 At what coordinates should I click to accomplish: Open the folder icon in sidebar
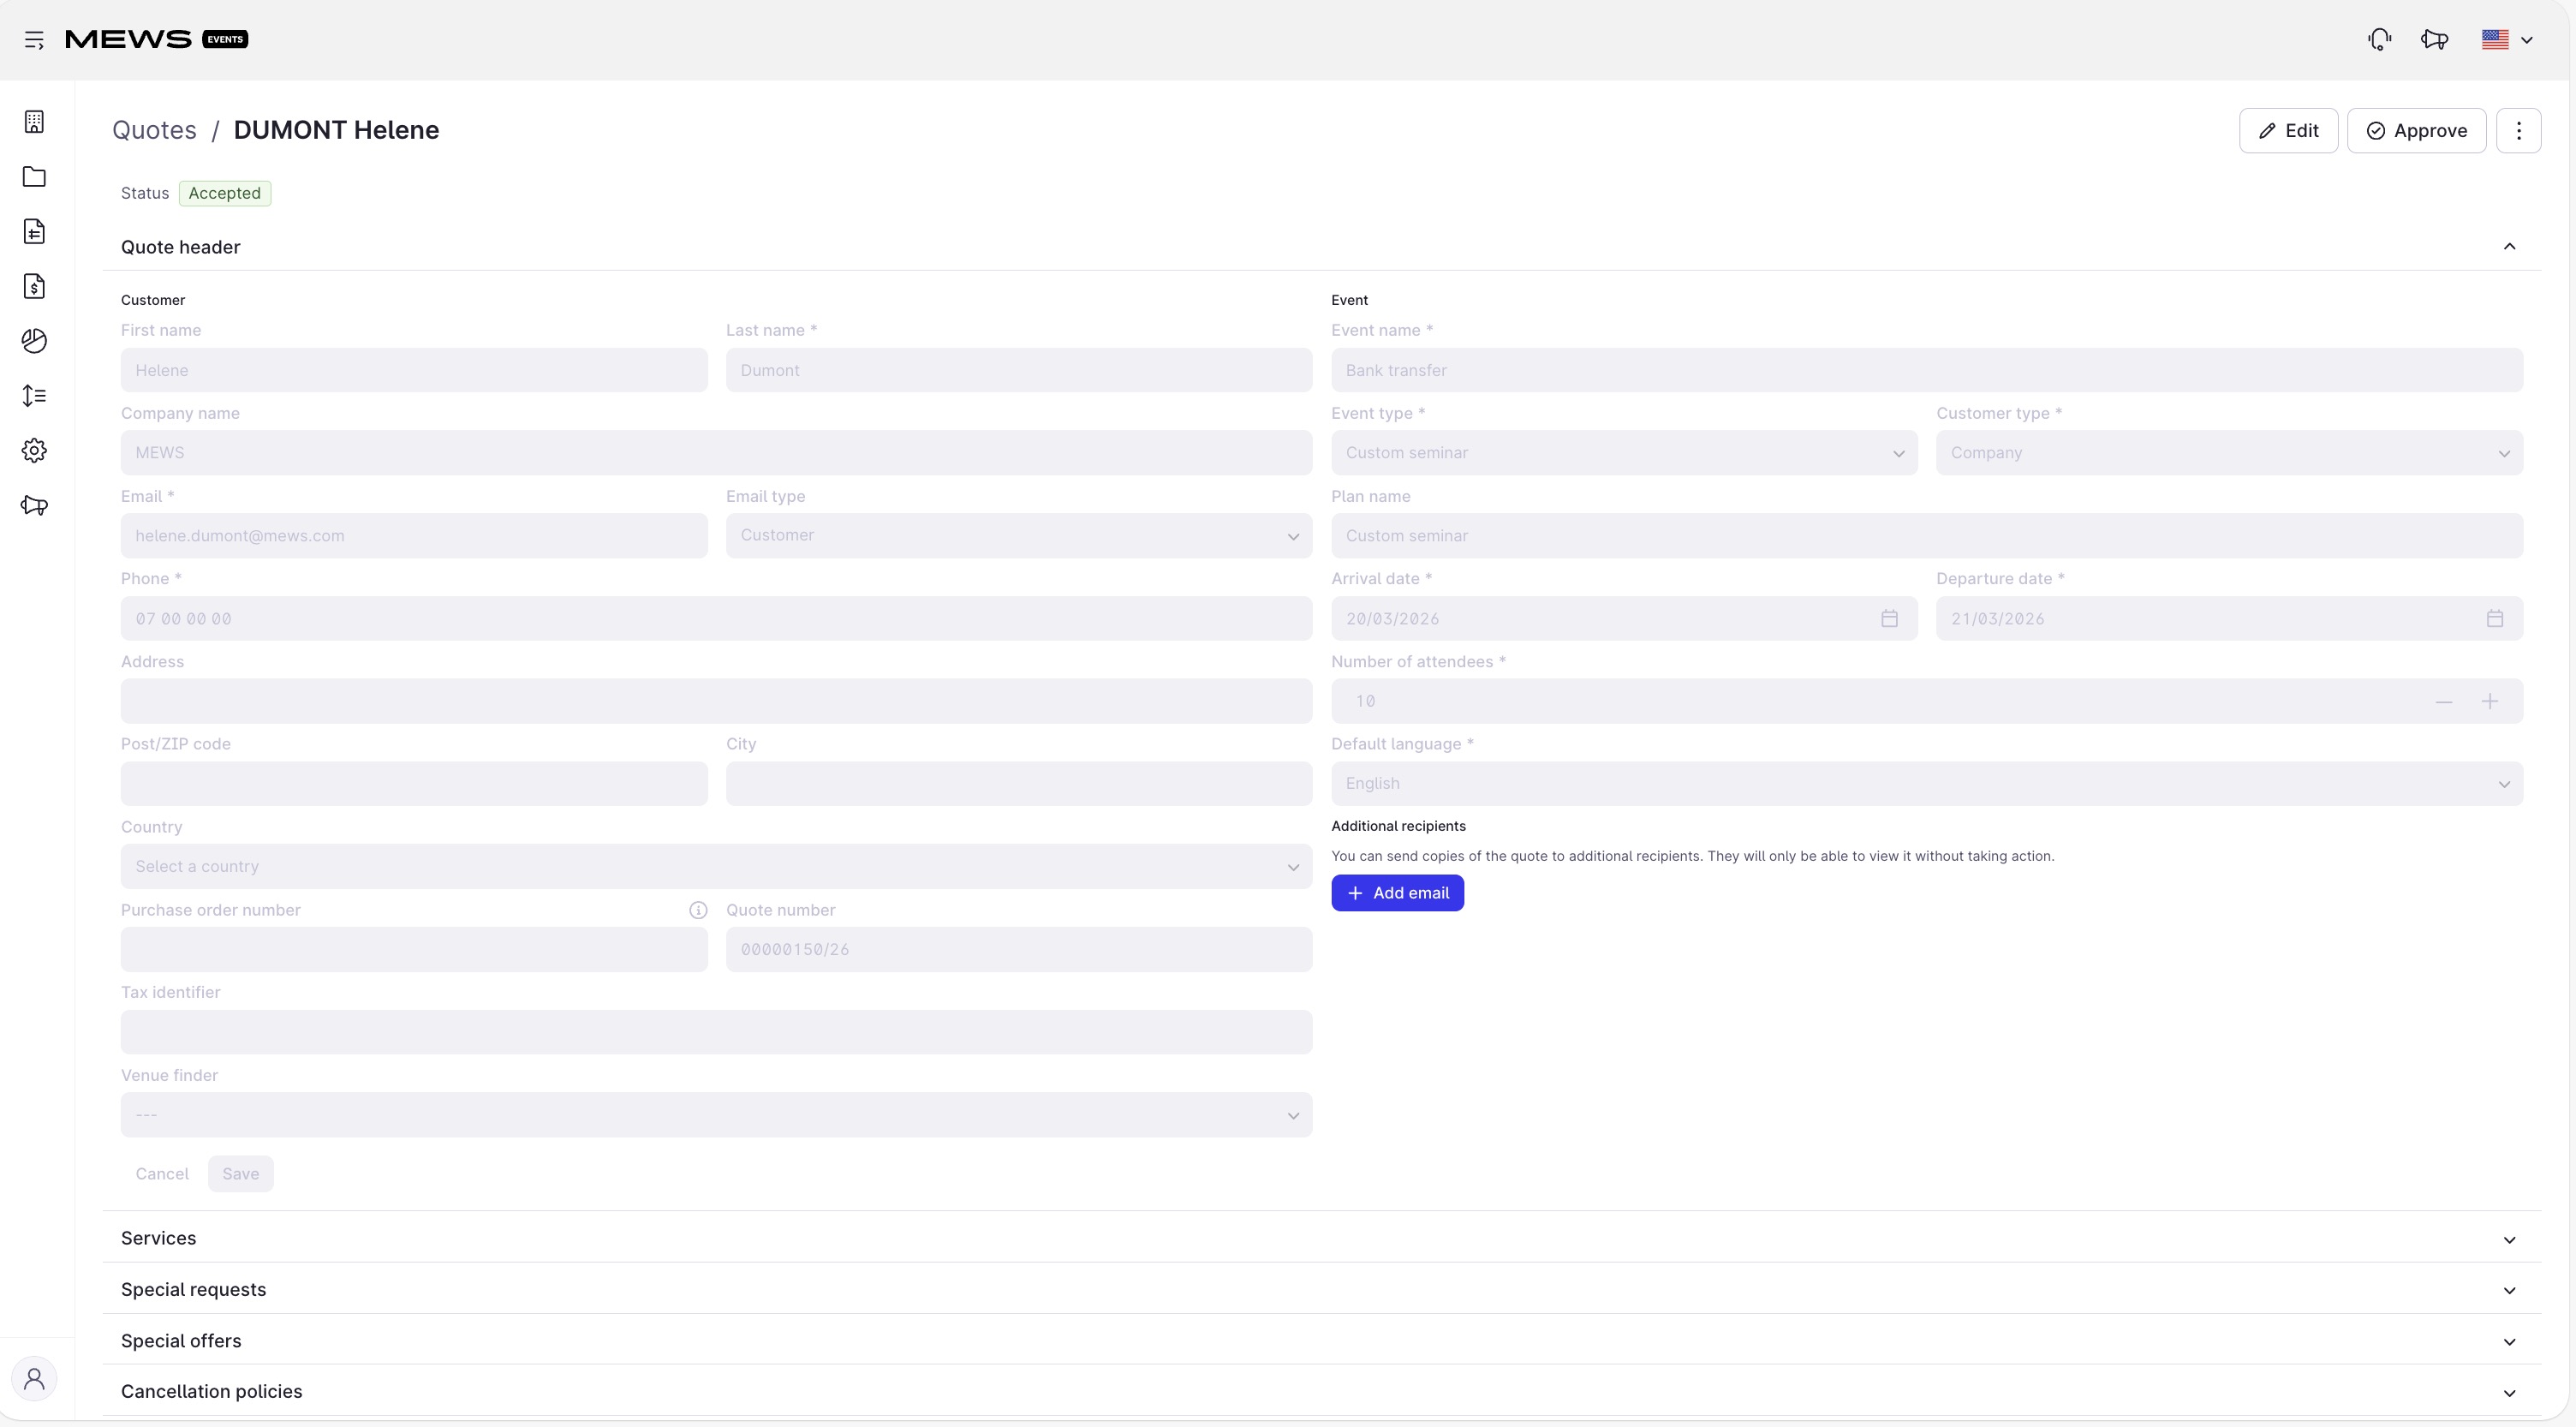34,177
